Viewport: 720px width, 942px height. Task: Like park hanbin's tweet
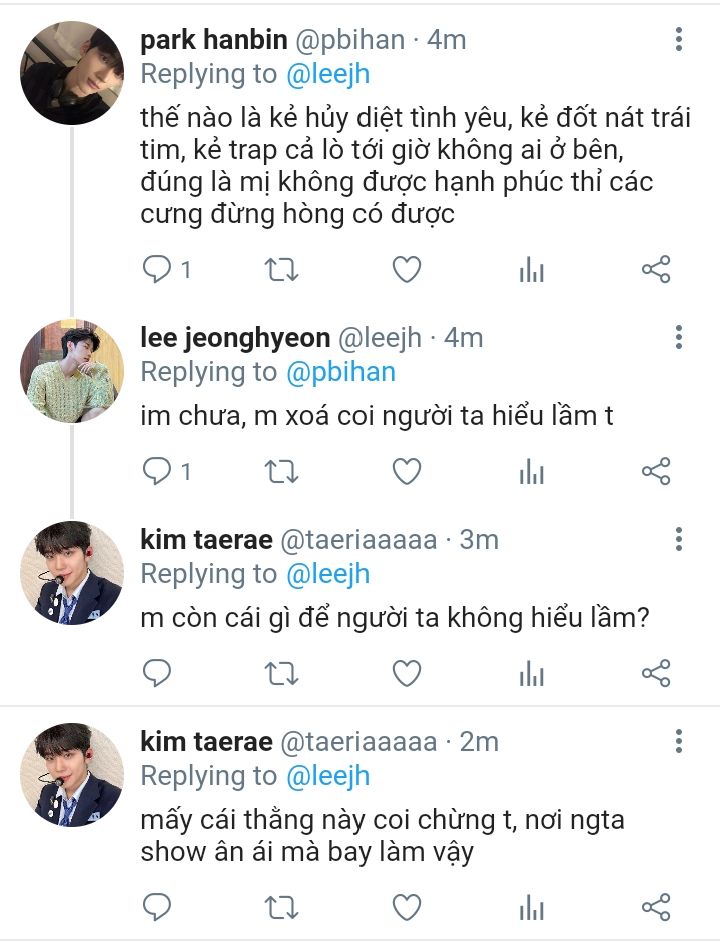pos(406,269)
